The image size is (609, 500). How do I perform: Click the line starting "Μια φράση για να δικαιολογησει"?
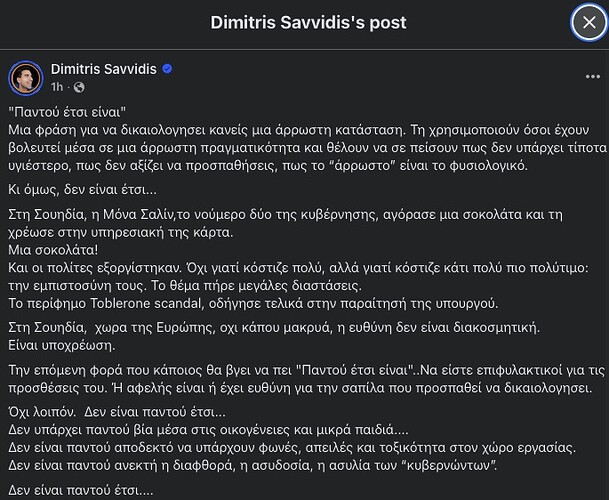tap(299, 130)
